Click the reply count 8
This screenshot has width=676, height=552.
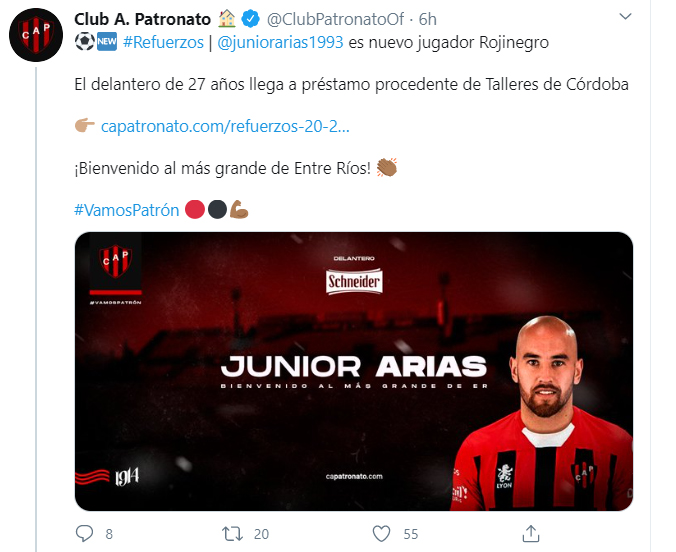pyautogui.click(x=109, y=534)
